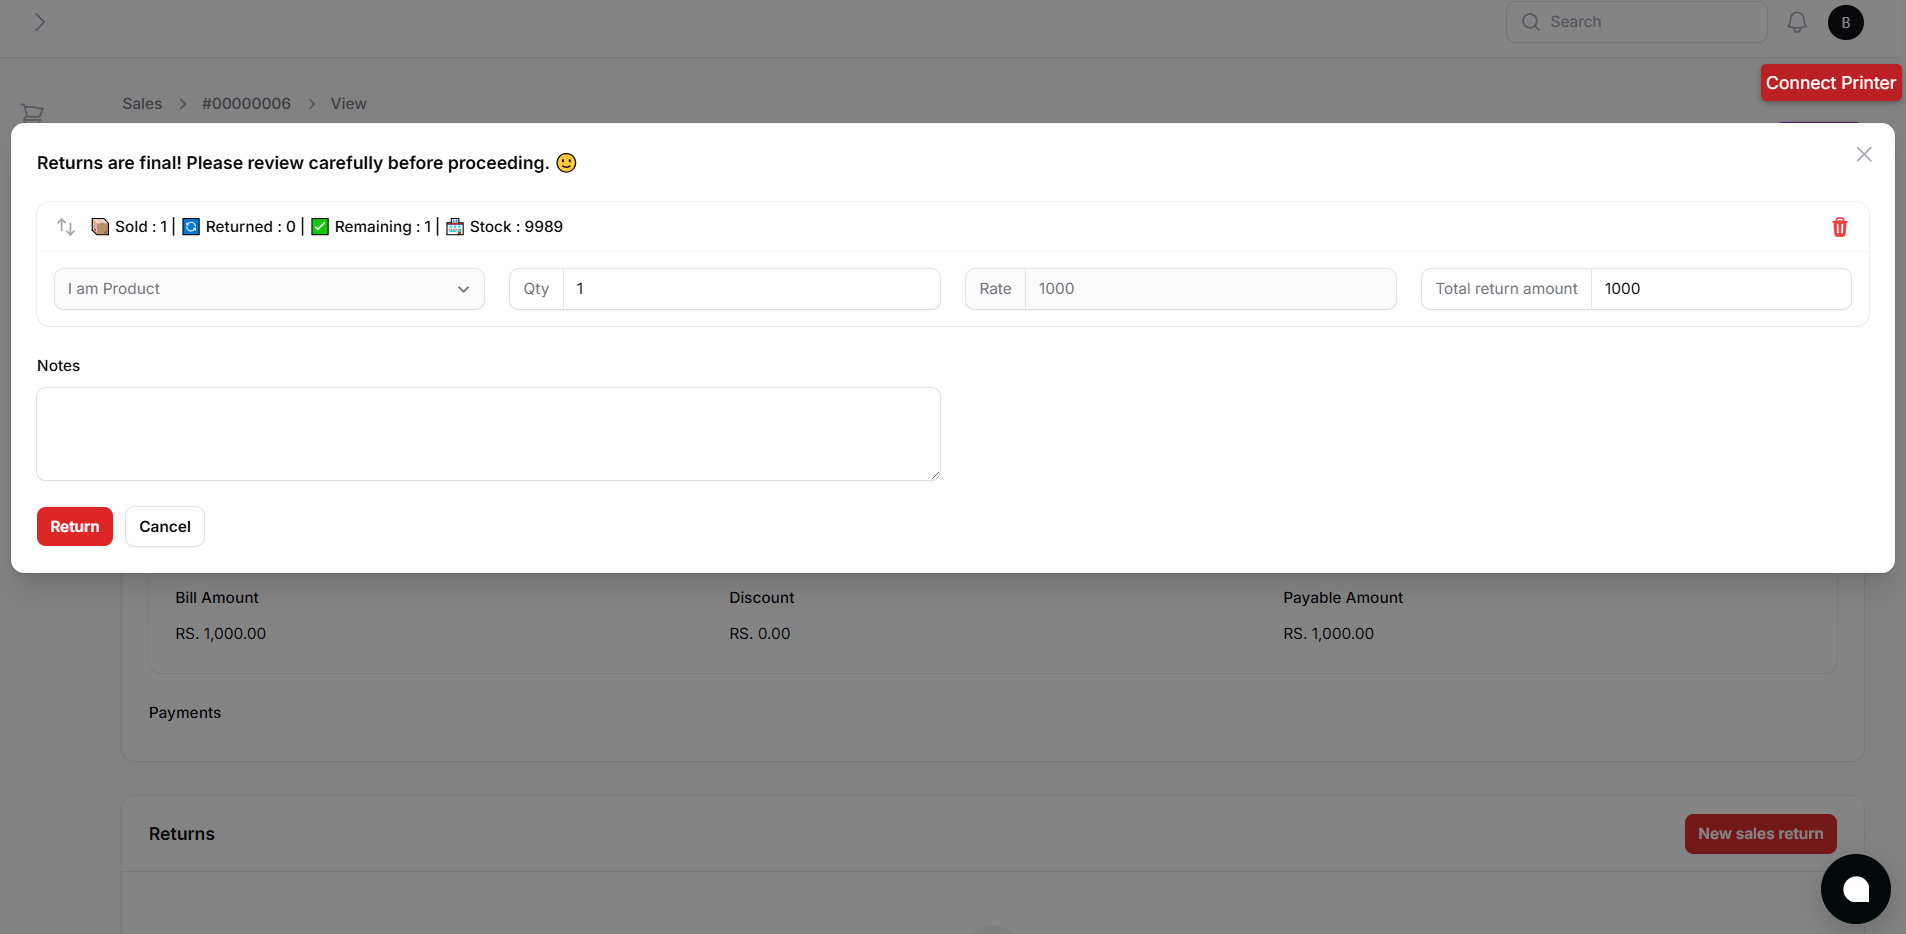Image resolution: width=1906 pixels, height=934 pixels.
Task: Open the user avatar B menu
Action: tap(1846, 22)
